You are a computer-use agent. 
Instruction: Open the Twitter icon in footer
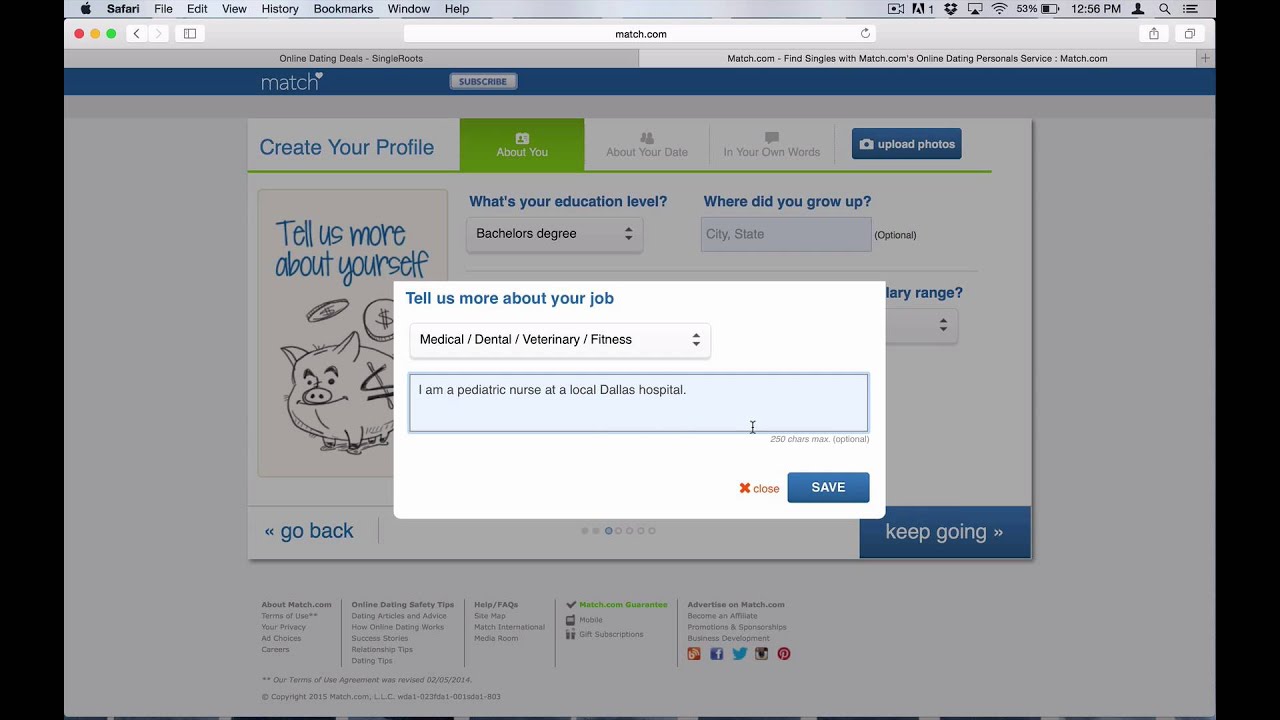point(739,654)
